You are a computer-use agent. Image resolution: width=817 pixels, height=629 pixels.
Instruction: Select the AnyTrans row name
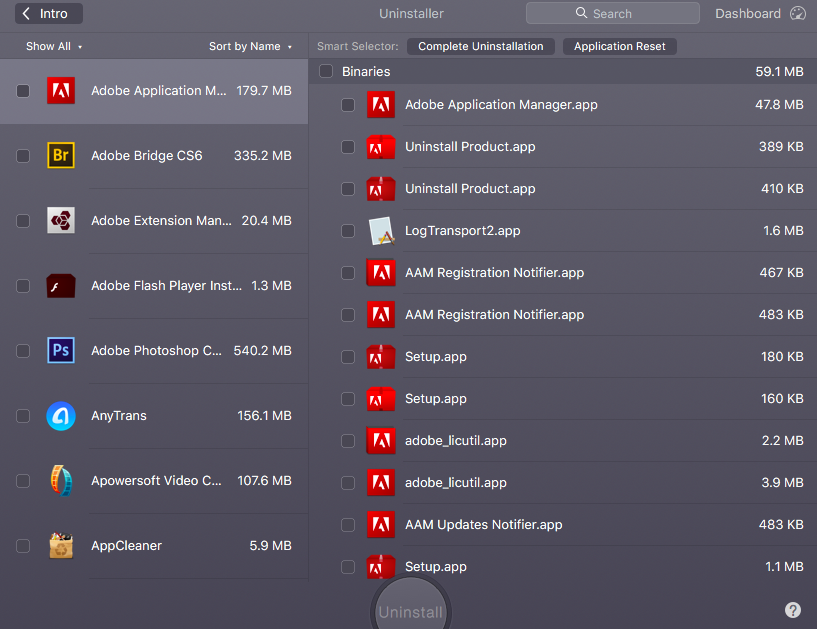pyautogui.click(x=119, y=416)
